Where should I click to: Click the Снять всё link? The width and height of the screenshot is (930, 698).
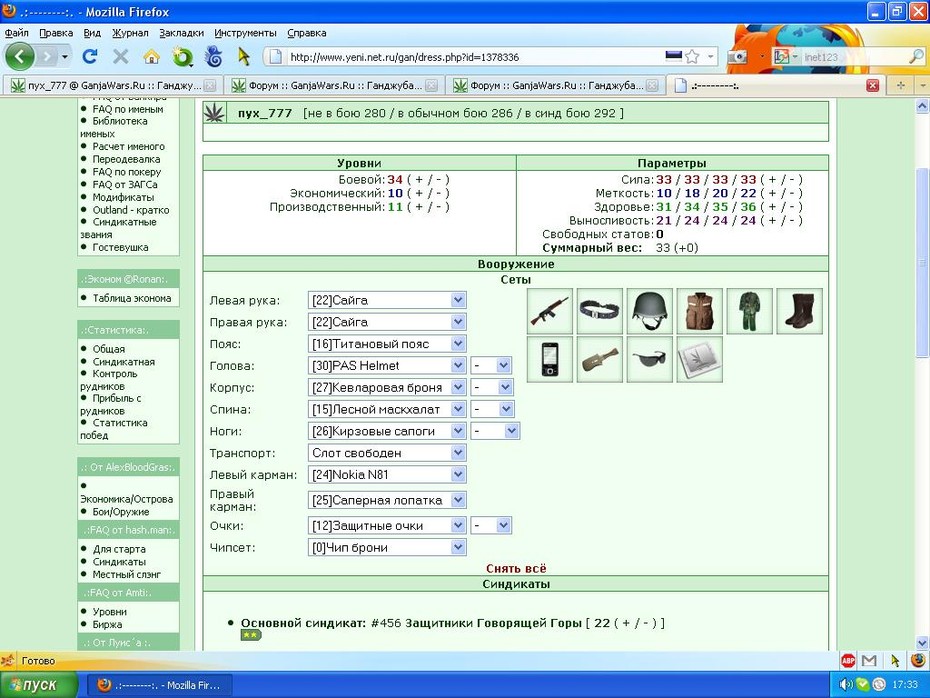coord(516,568)
